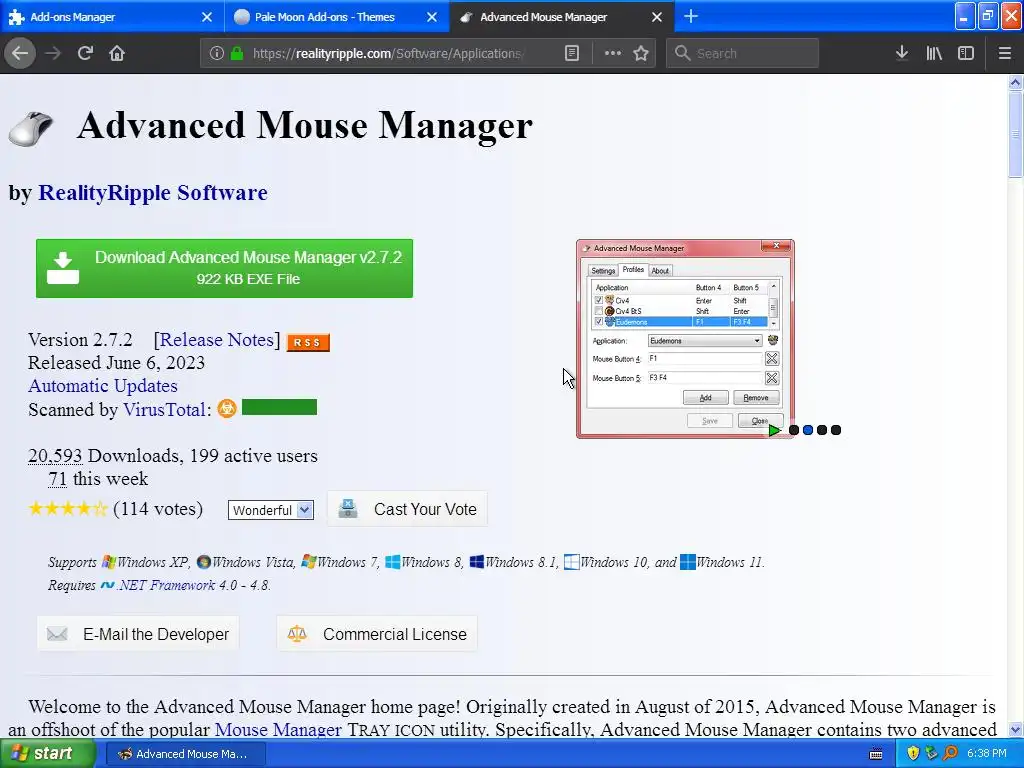Open the Windows start menu
This screenshot has width=1024, height=768.
click(47, 754)
